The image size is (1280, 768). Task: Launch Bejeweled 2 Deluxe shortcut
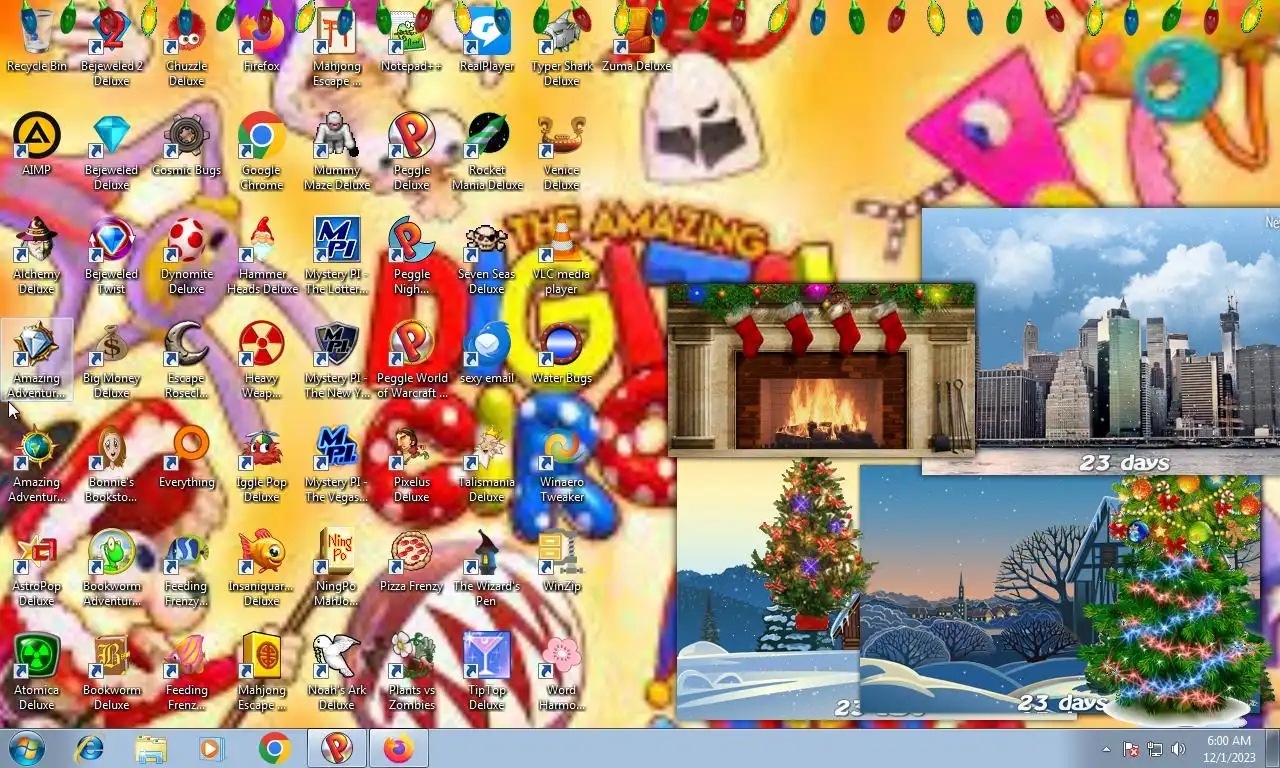coord(112,47)
